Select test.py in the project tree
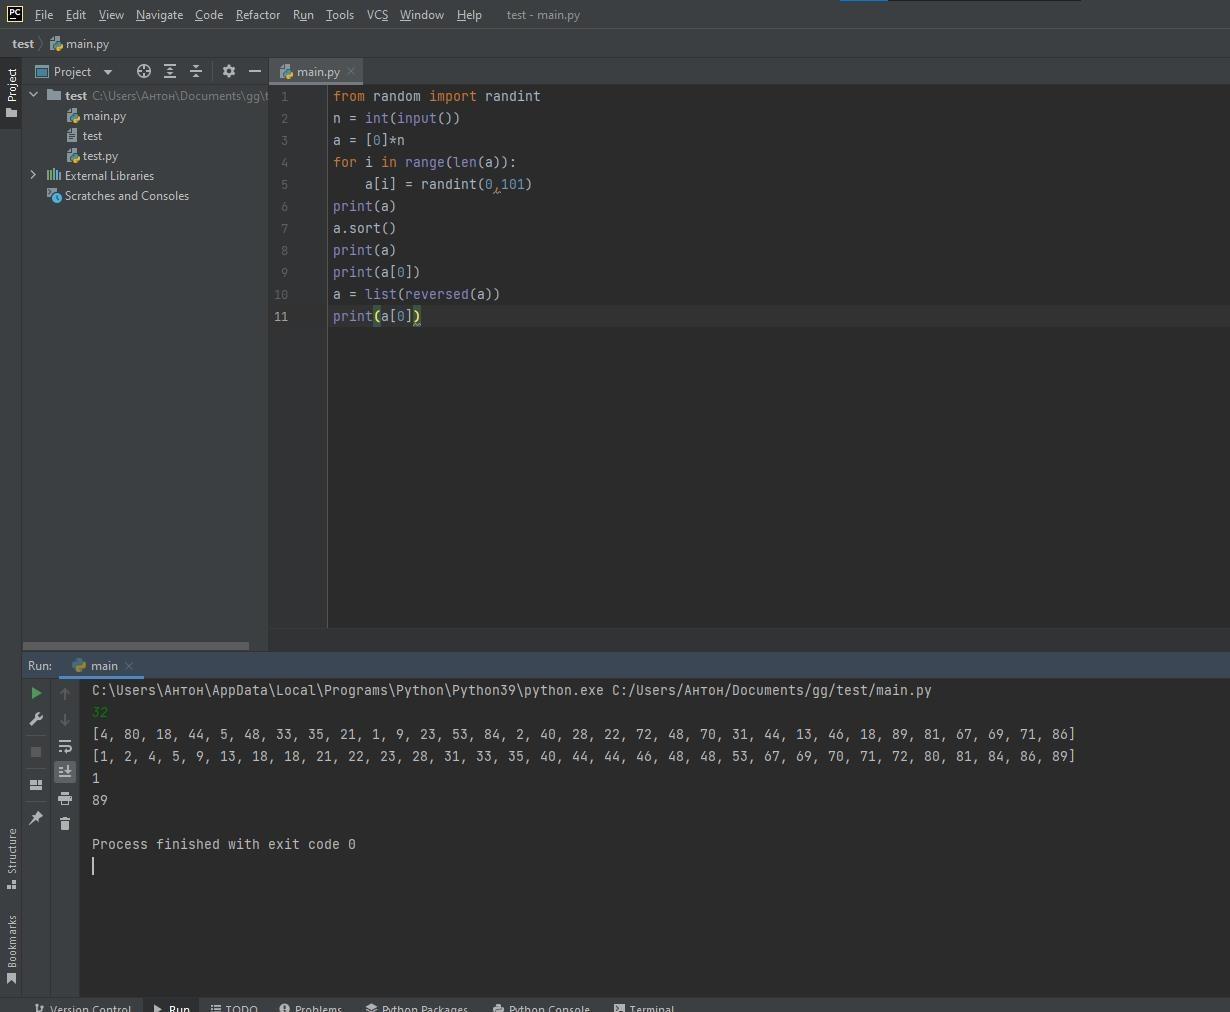This screenshot has width=1230, height=1012. [100, 156]
